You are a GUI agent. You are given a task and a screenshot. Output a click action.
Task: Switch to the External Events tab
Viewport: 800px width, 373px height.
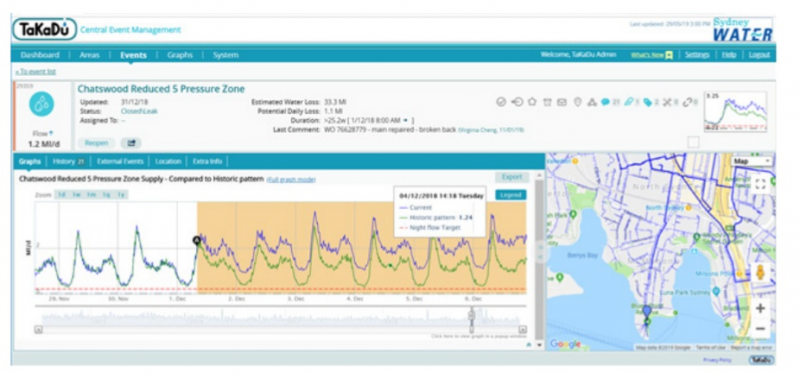pyautogui.click(x=120, y=161)
